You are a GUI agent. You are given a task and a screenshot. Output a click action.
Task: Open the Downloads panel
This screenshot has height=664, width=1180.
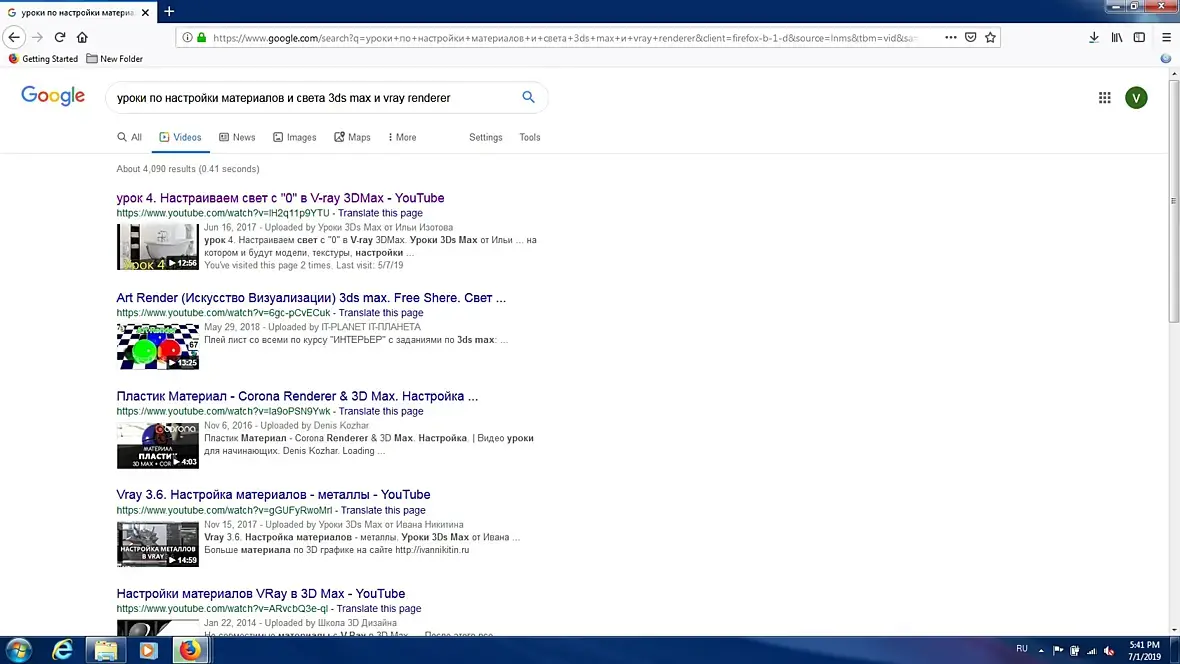1094,37
